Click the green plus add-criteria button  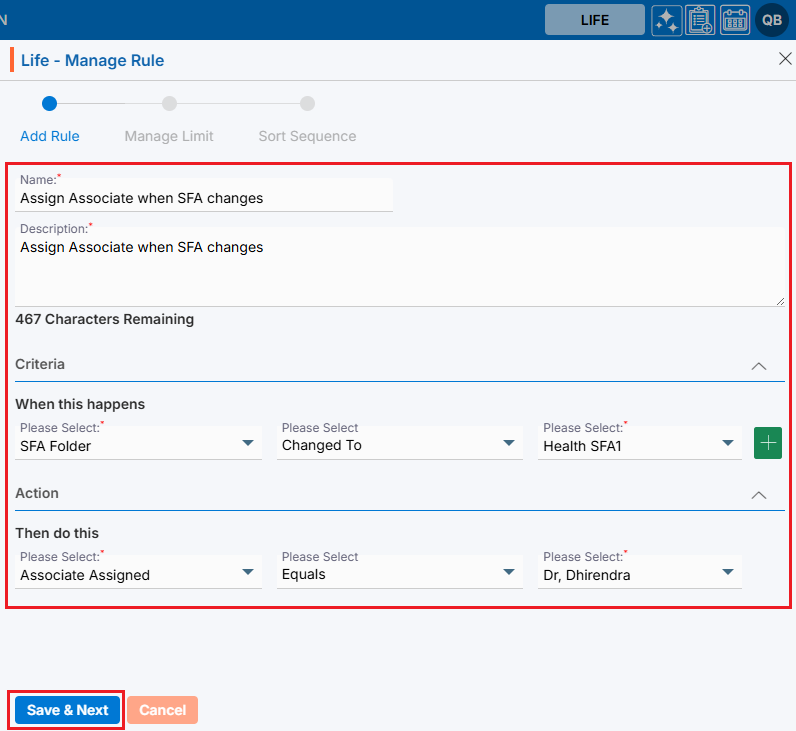click(768, 443)
